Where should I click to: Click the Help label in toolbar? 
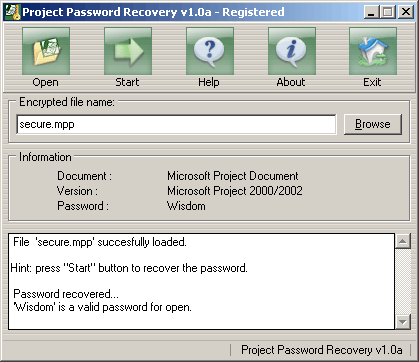pyautogui.click(x=209, y=82)
